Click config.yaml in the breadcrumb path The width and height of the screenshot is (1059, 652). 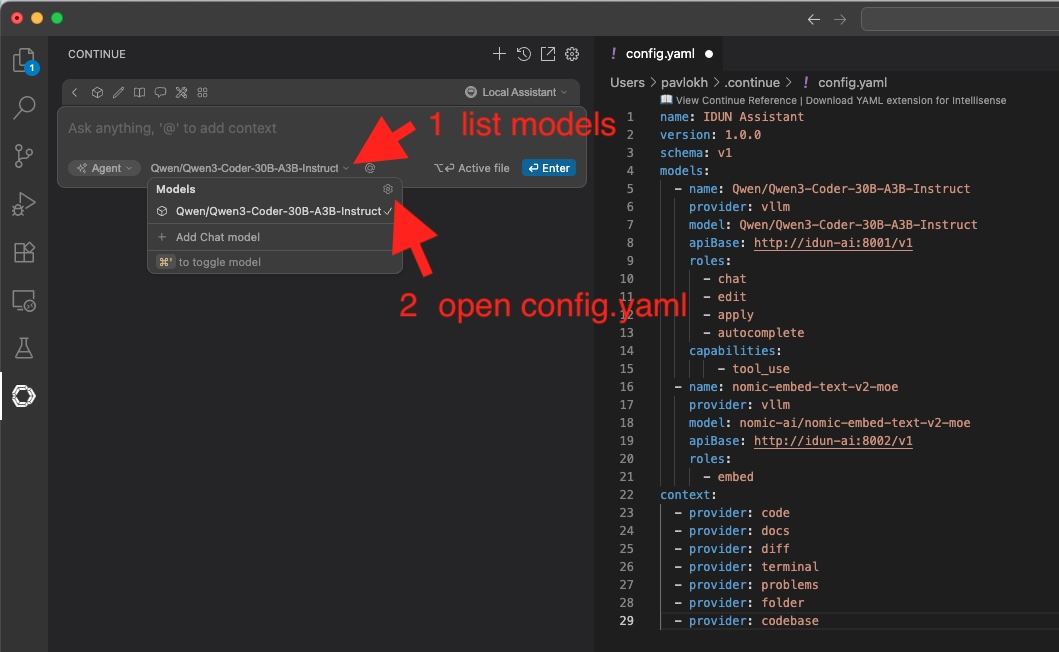click(x=852, y=82)
